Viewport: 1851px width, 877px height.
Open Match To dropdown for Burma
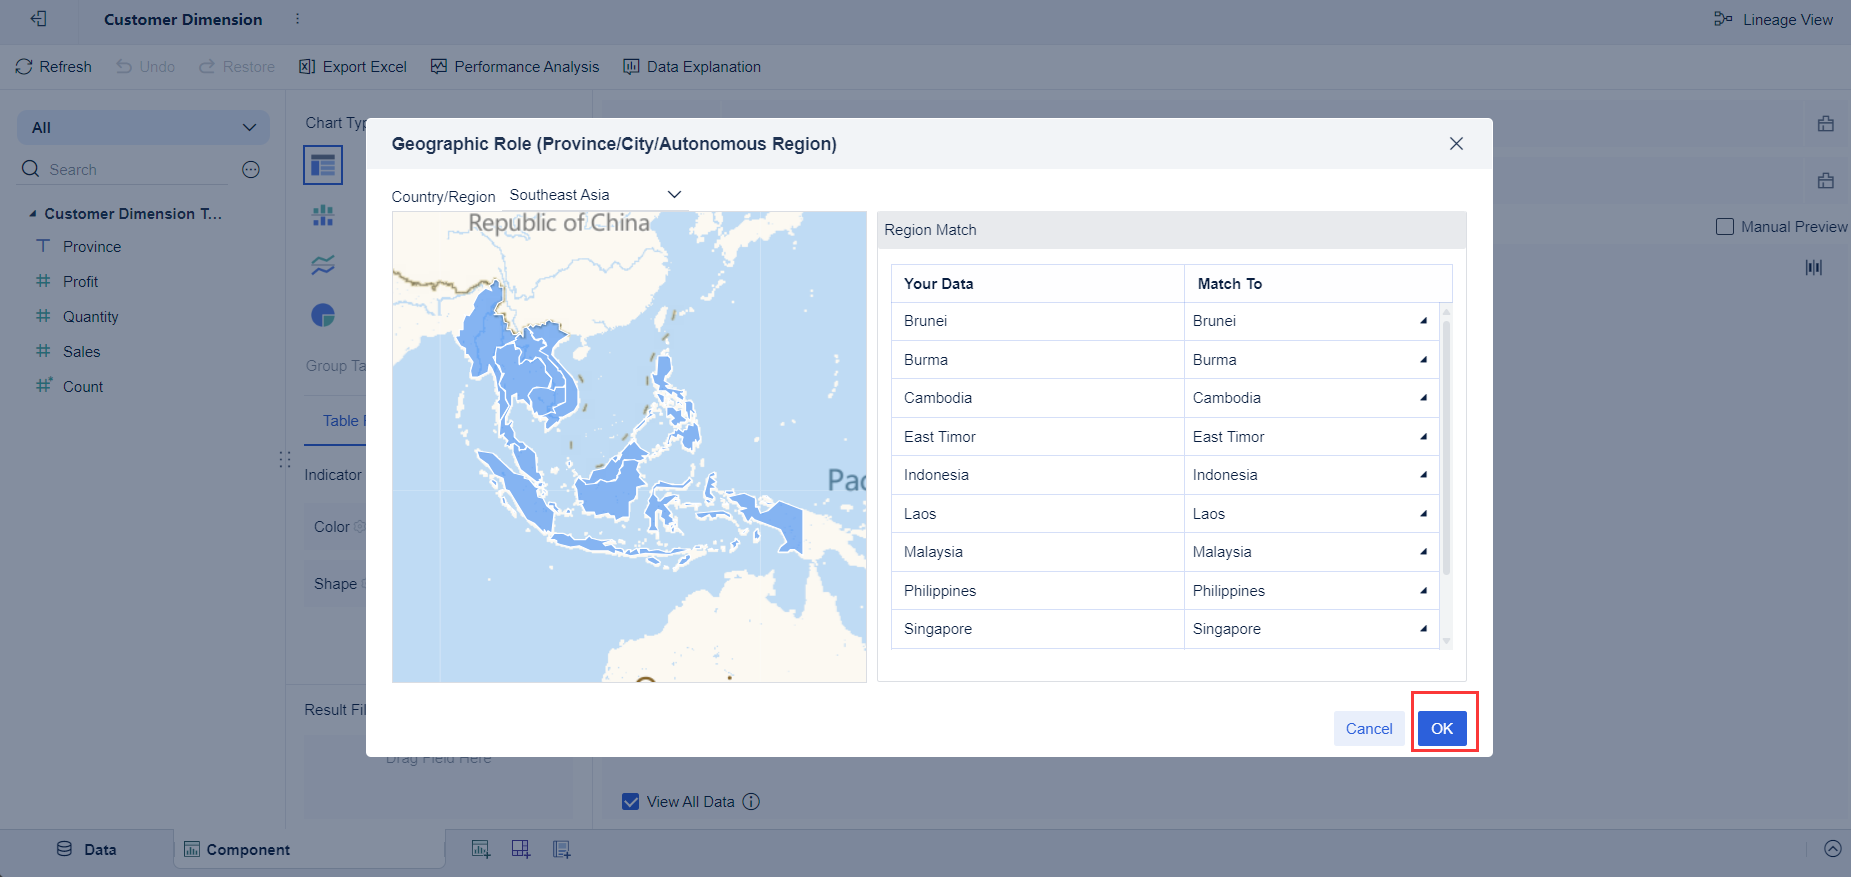[1422, 360]
